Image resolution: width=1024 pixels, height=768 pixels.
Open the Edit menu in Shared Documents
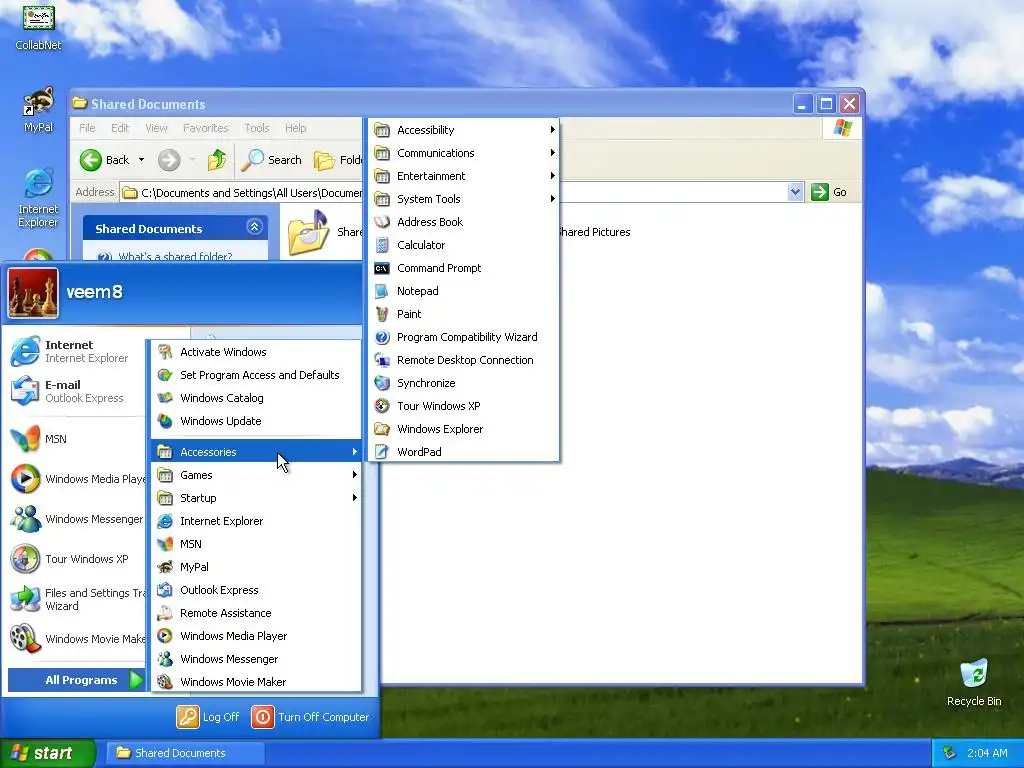pos(120,128)
